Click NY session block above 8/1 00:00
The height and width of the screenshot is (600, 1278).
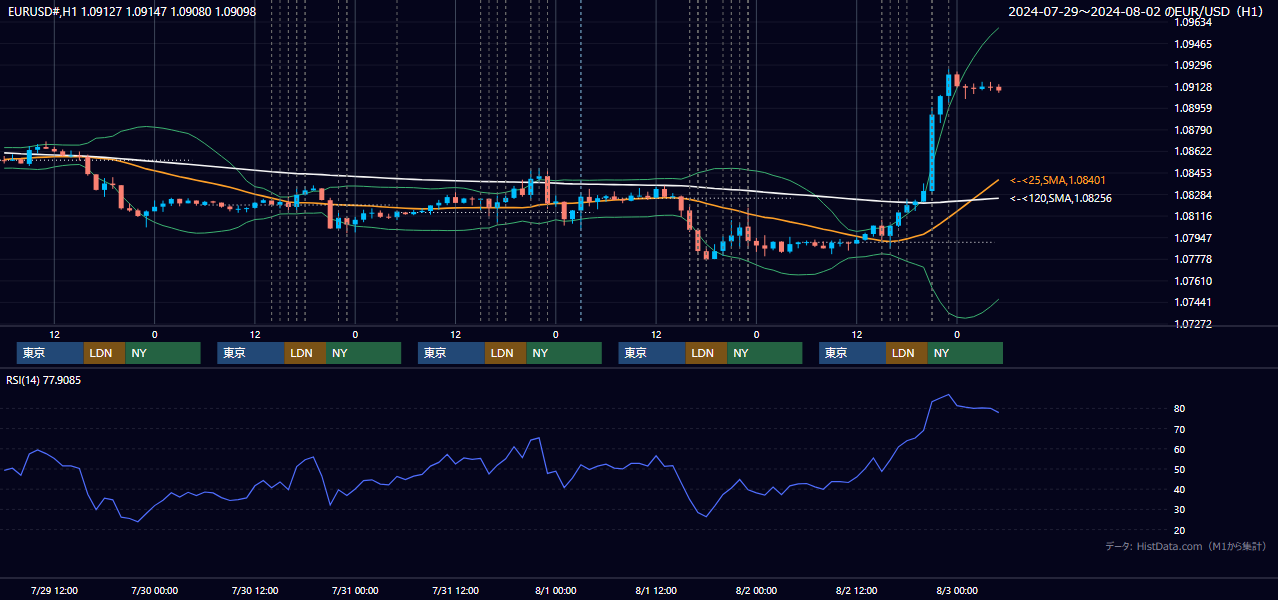point(564,353)
